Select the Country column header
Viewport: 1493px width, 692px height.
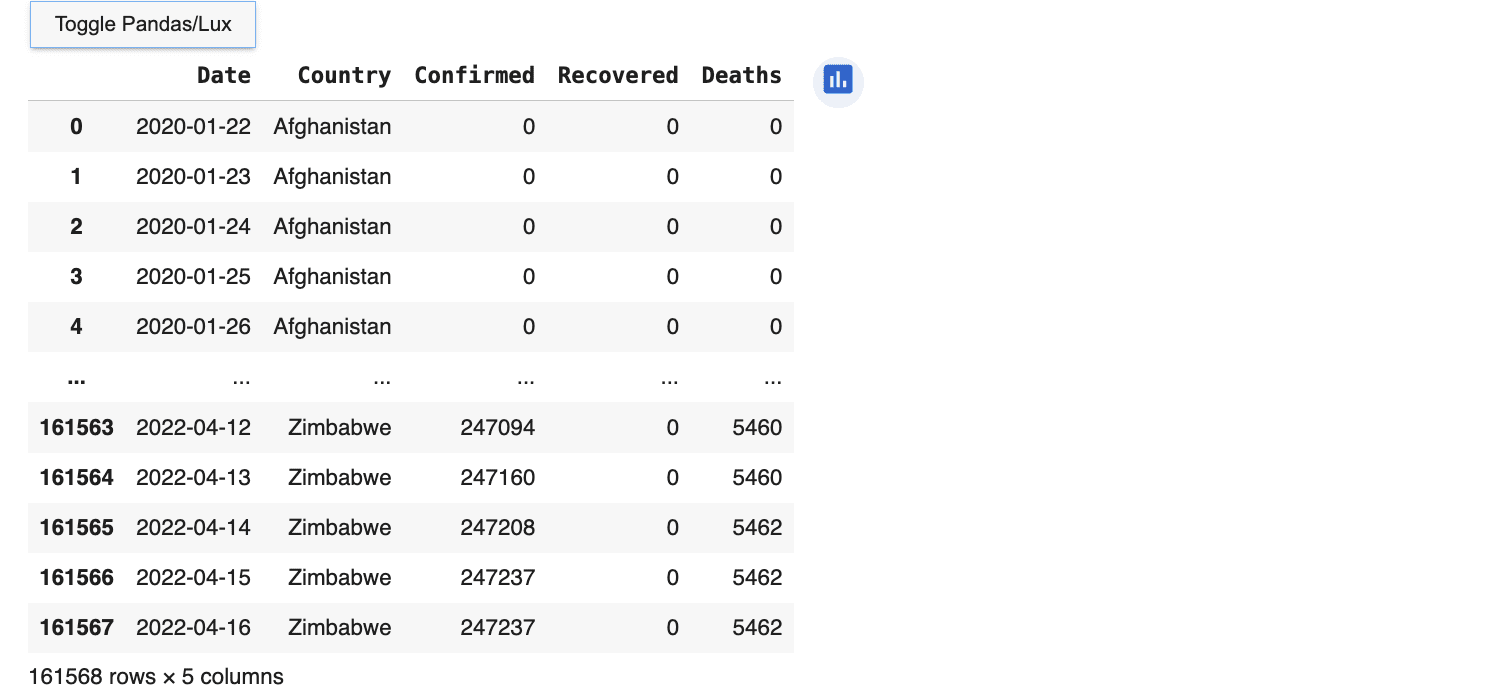344,75
